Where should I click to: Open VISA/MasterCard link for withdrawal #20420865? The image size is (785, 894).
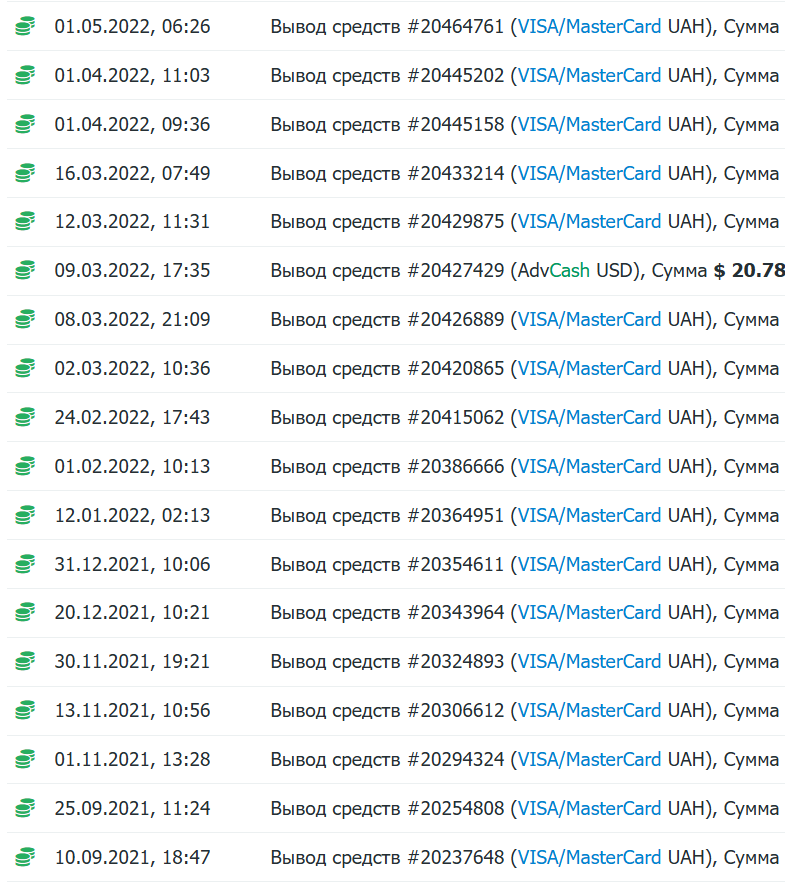click(x=589, y=368)
